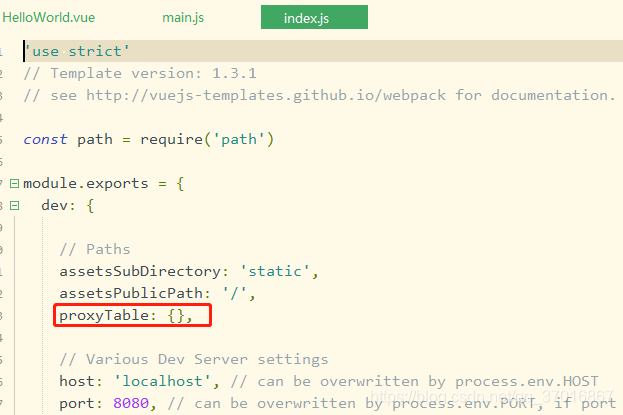
Task: Collapse the dev object fold marker
Action: pos(14,206)
